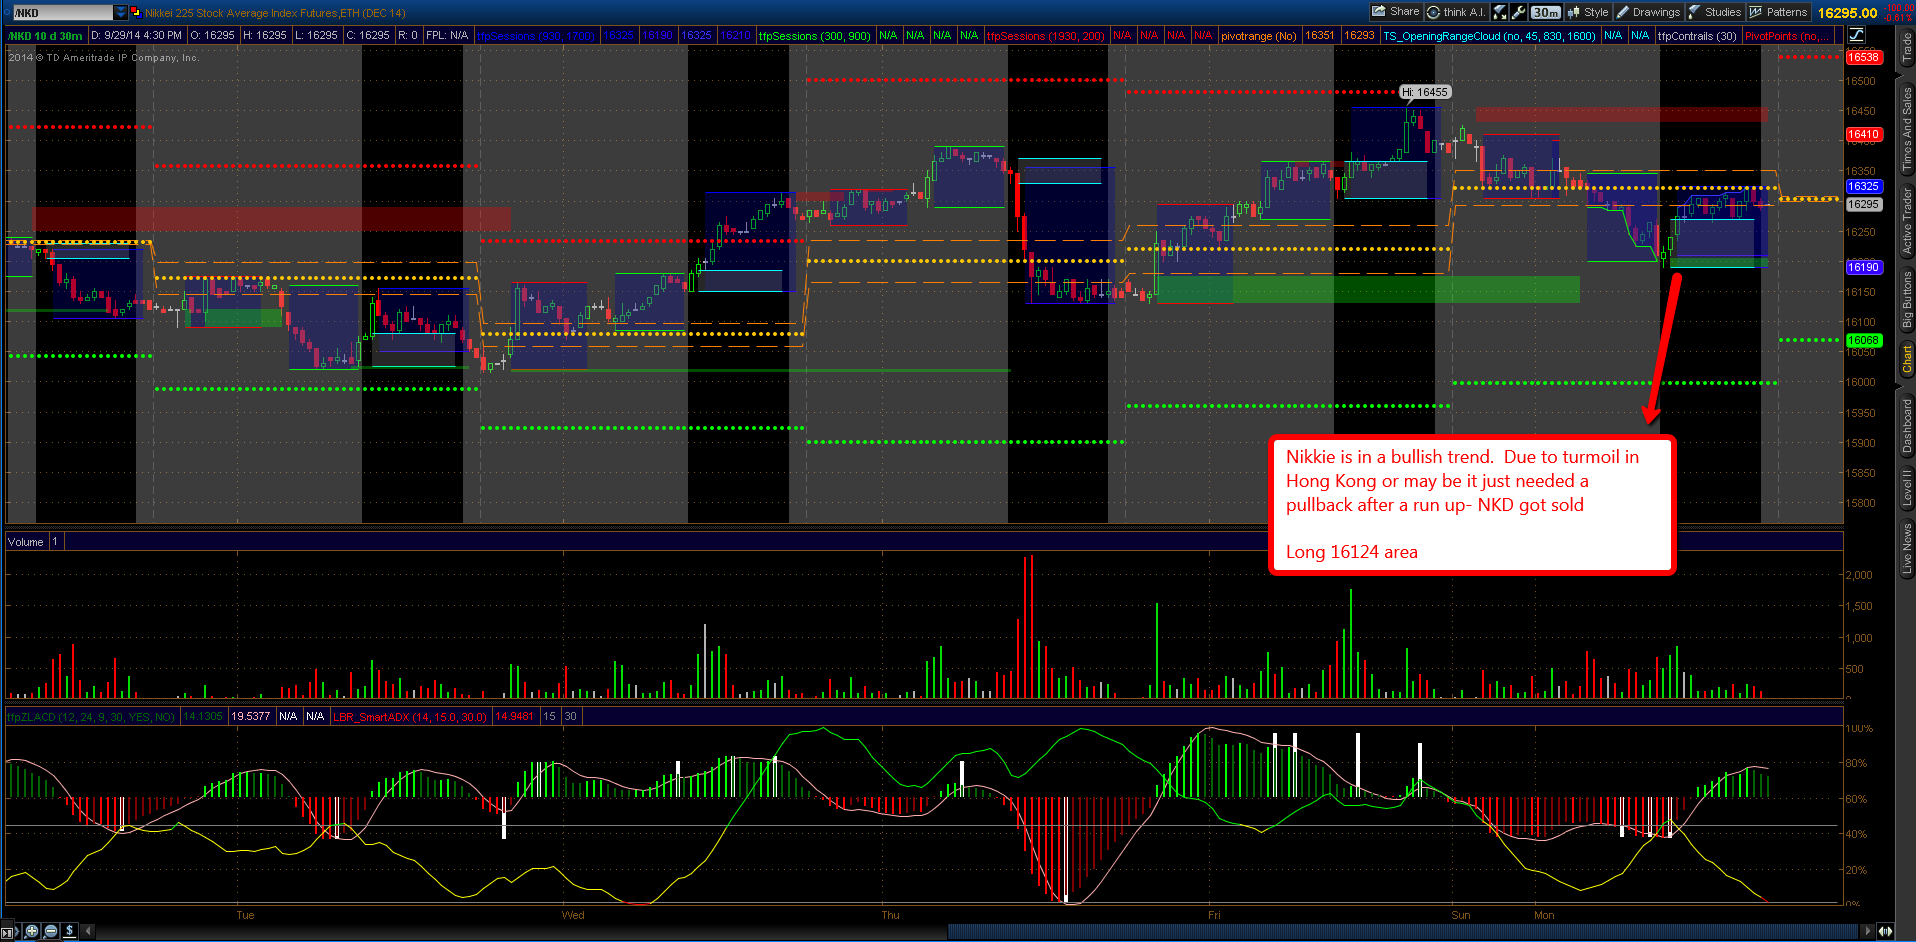Screen dimensions: 1916x942
Task: Click the 19.5377 tfpZLACD value cell
Action: coord(251,716)
